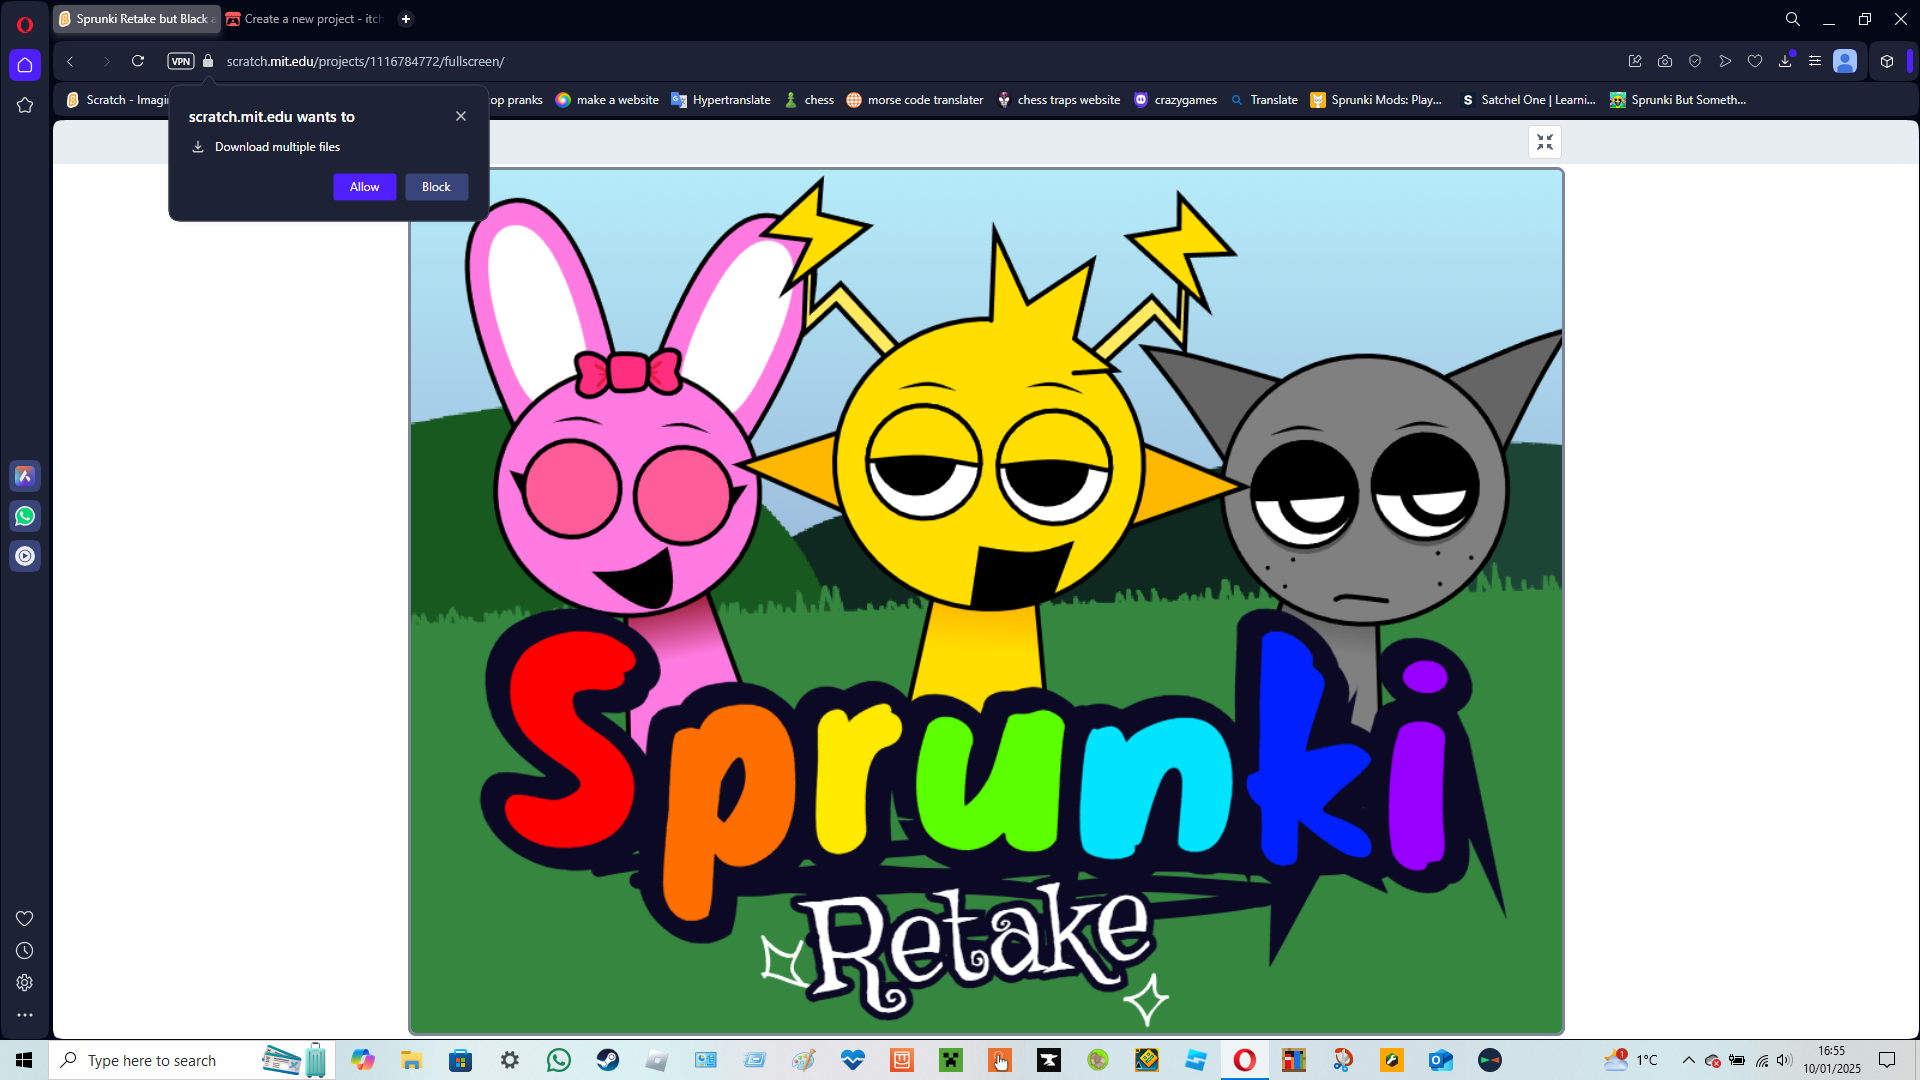Open the browser downloads panel

1785,61
